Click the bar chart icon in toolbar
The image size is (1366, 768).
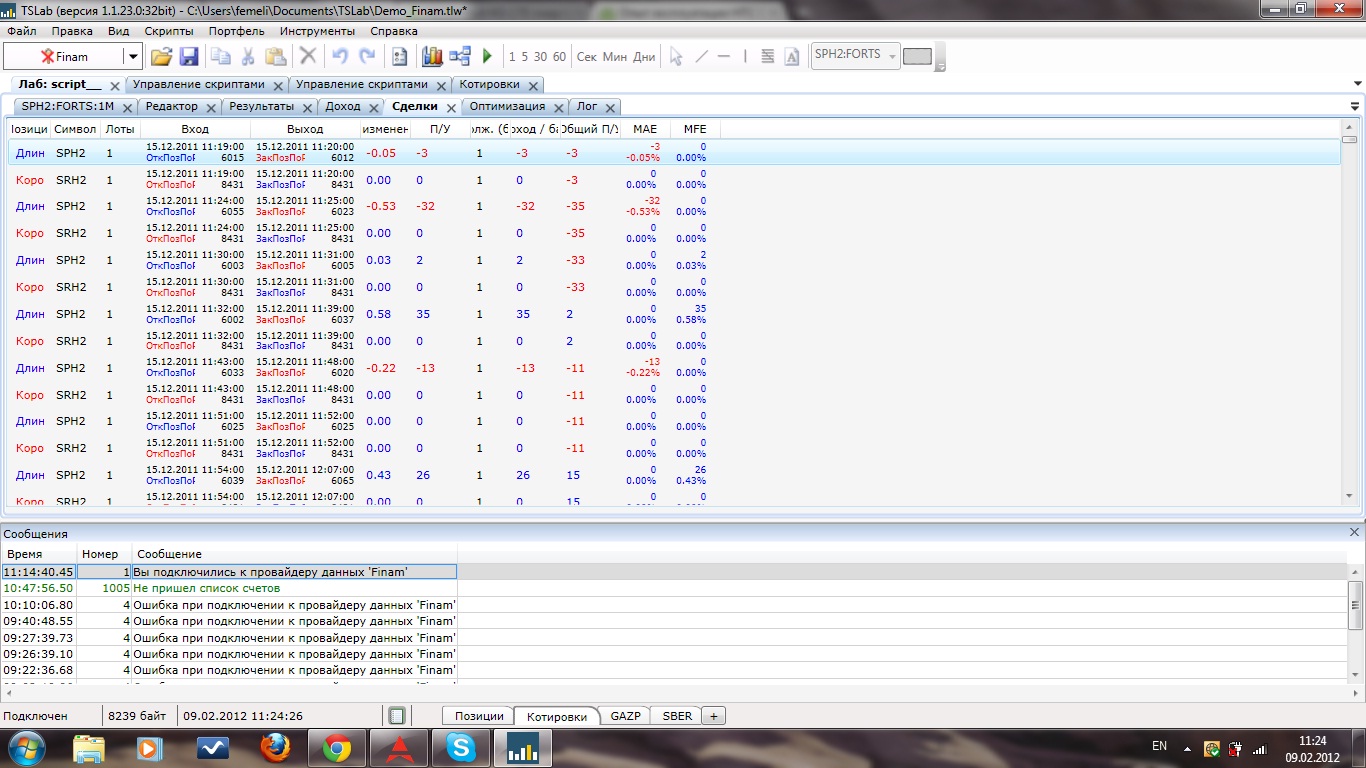click(x=432, y=57)
